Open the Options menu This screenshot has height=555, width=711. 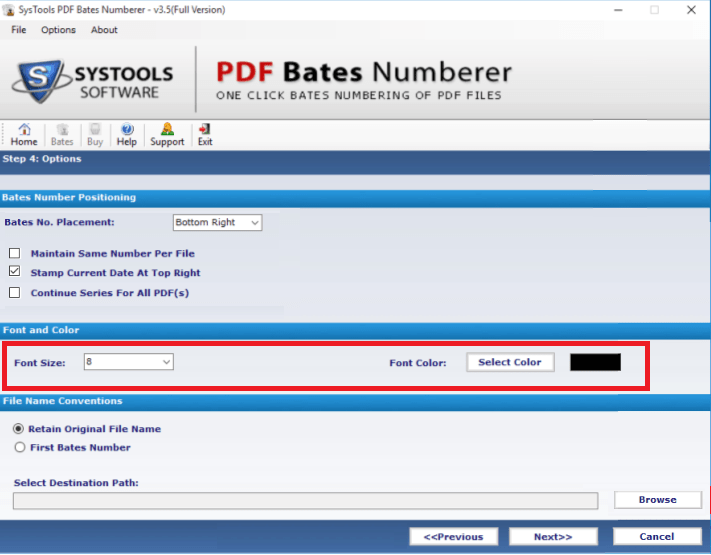coord(58,30)
